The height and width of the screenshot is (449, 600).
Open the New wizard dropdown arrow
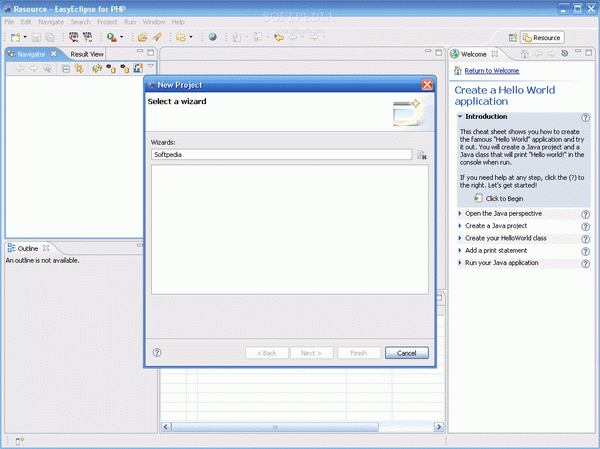tap(25, 37)
